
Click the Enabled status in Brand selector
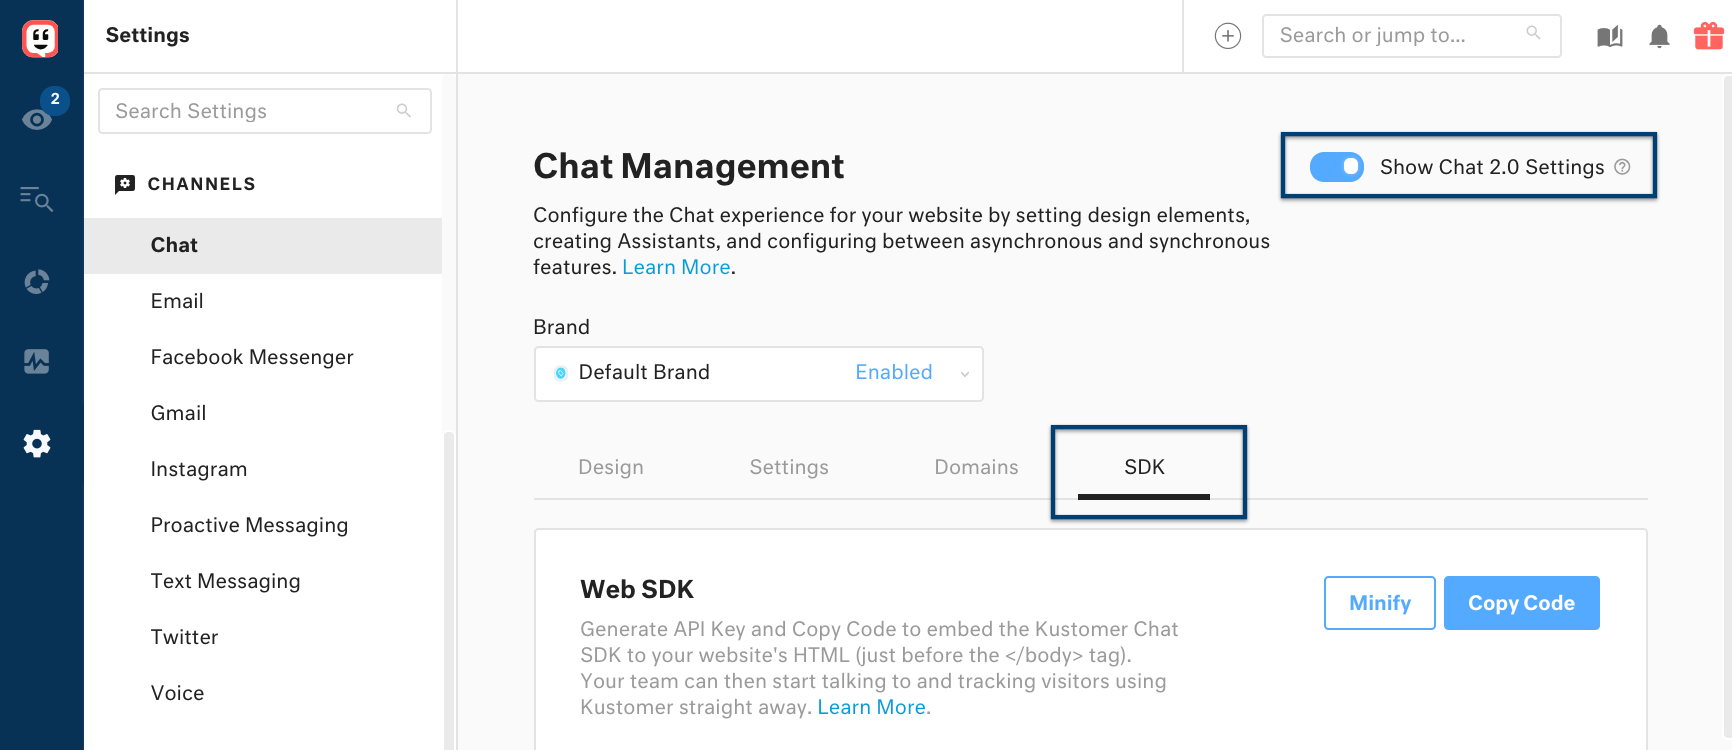coord(894,372)
